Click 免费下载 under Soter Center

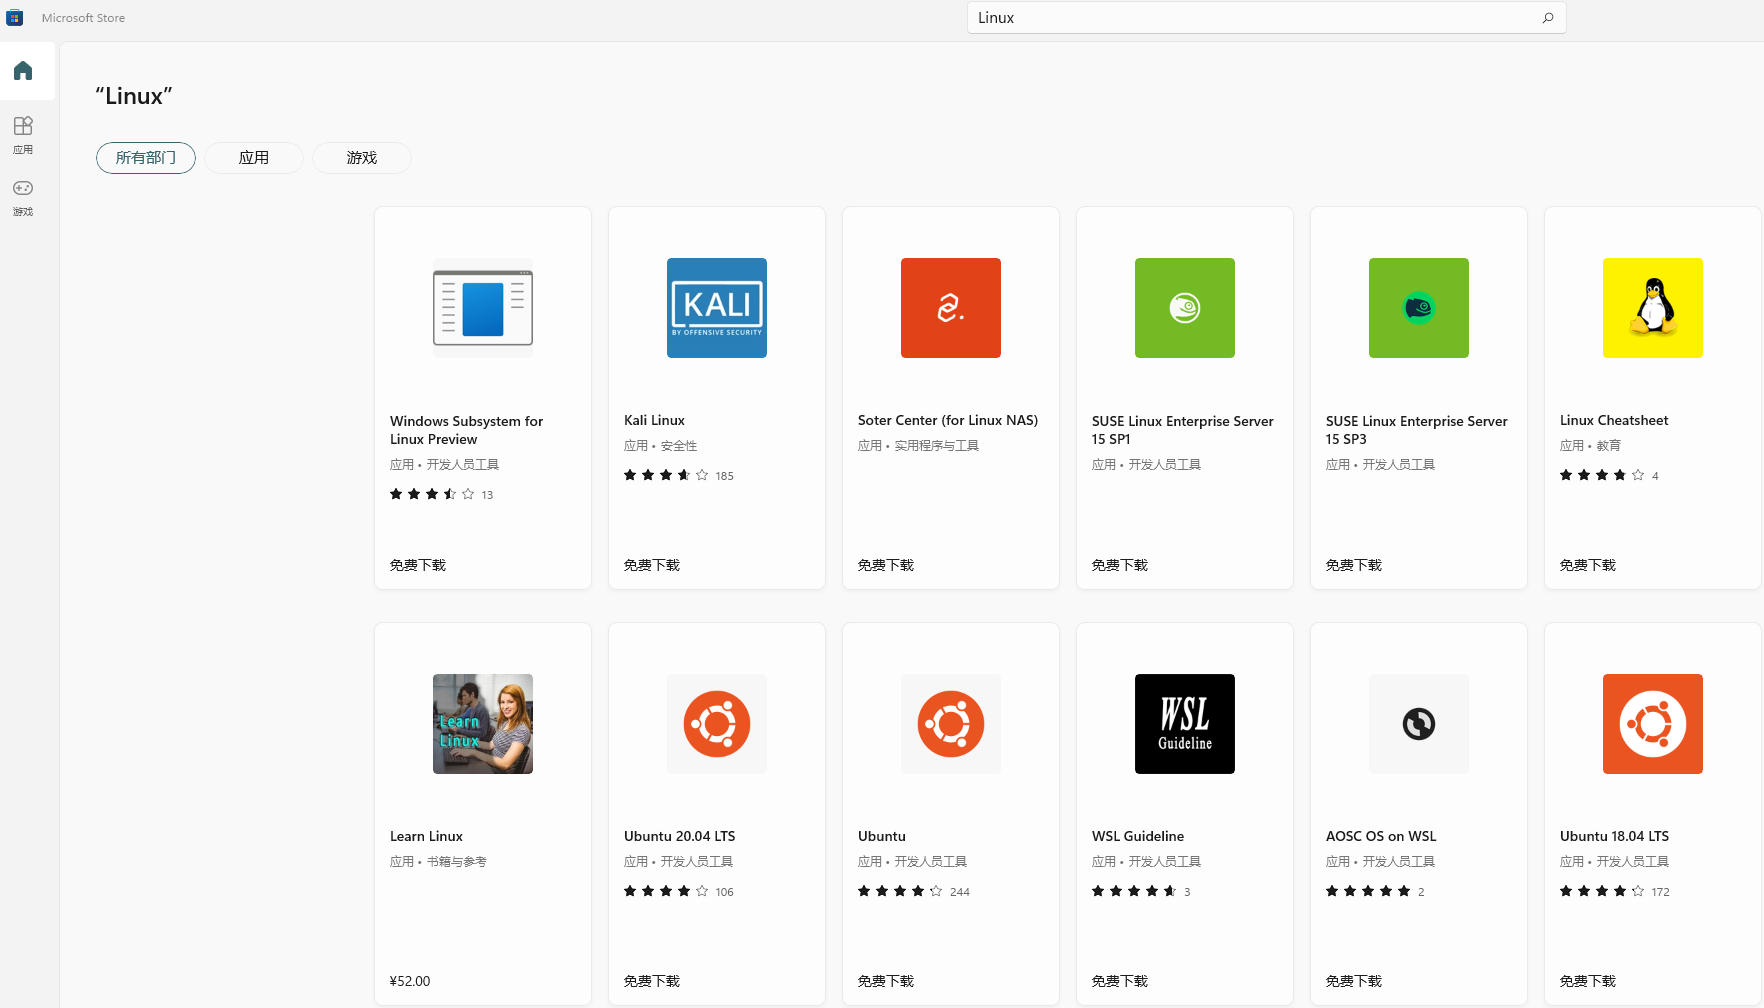click(x=886, y=565)
